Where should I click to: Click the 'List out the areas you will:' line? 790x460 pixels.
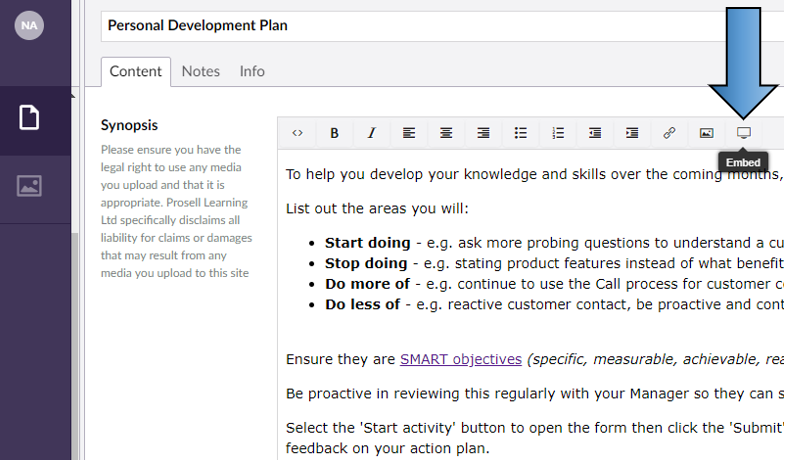click(377, 209)
